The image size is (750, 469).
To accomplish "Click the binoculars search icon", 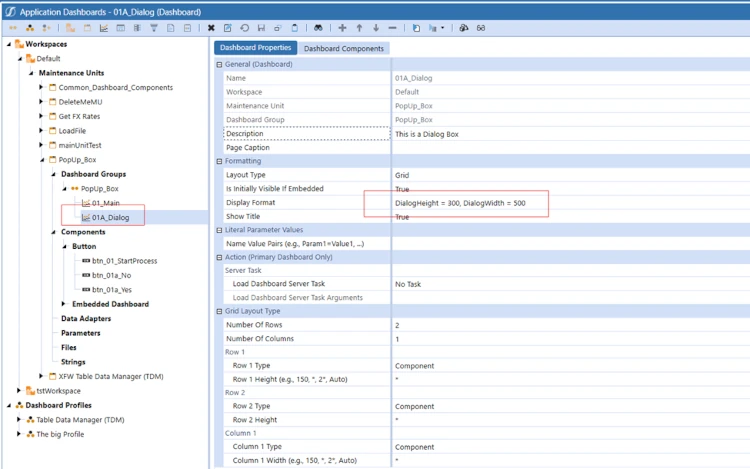I will click(318, 28).
